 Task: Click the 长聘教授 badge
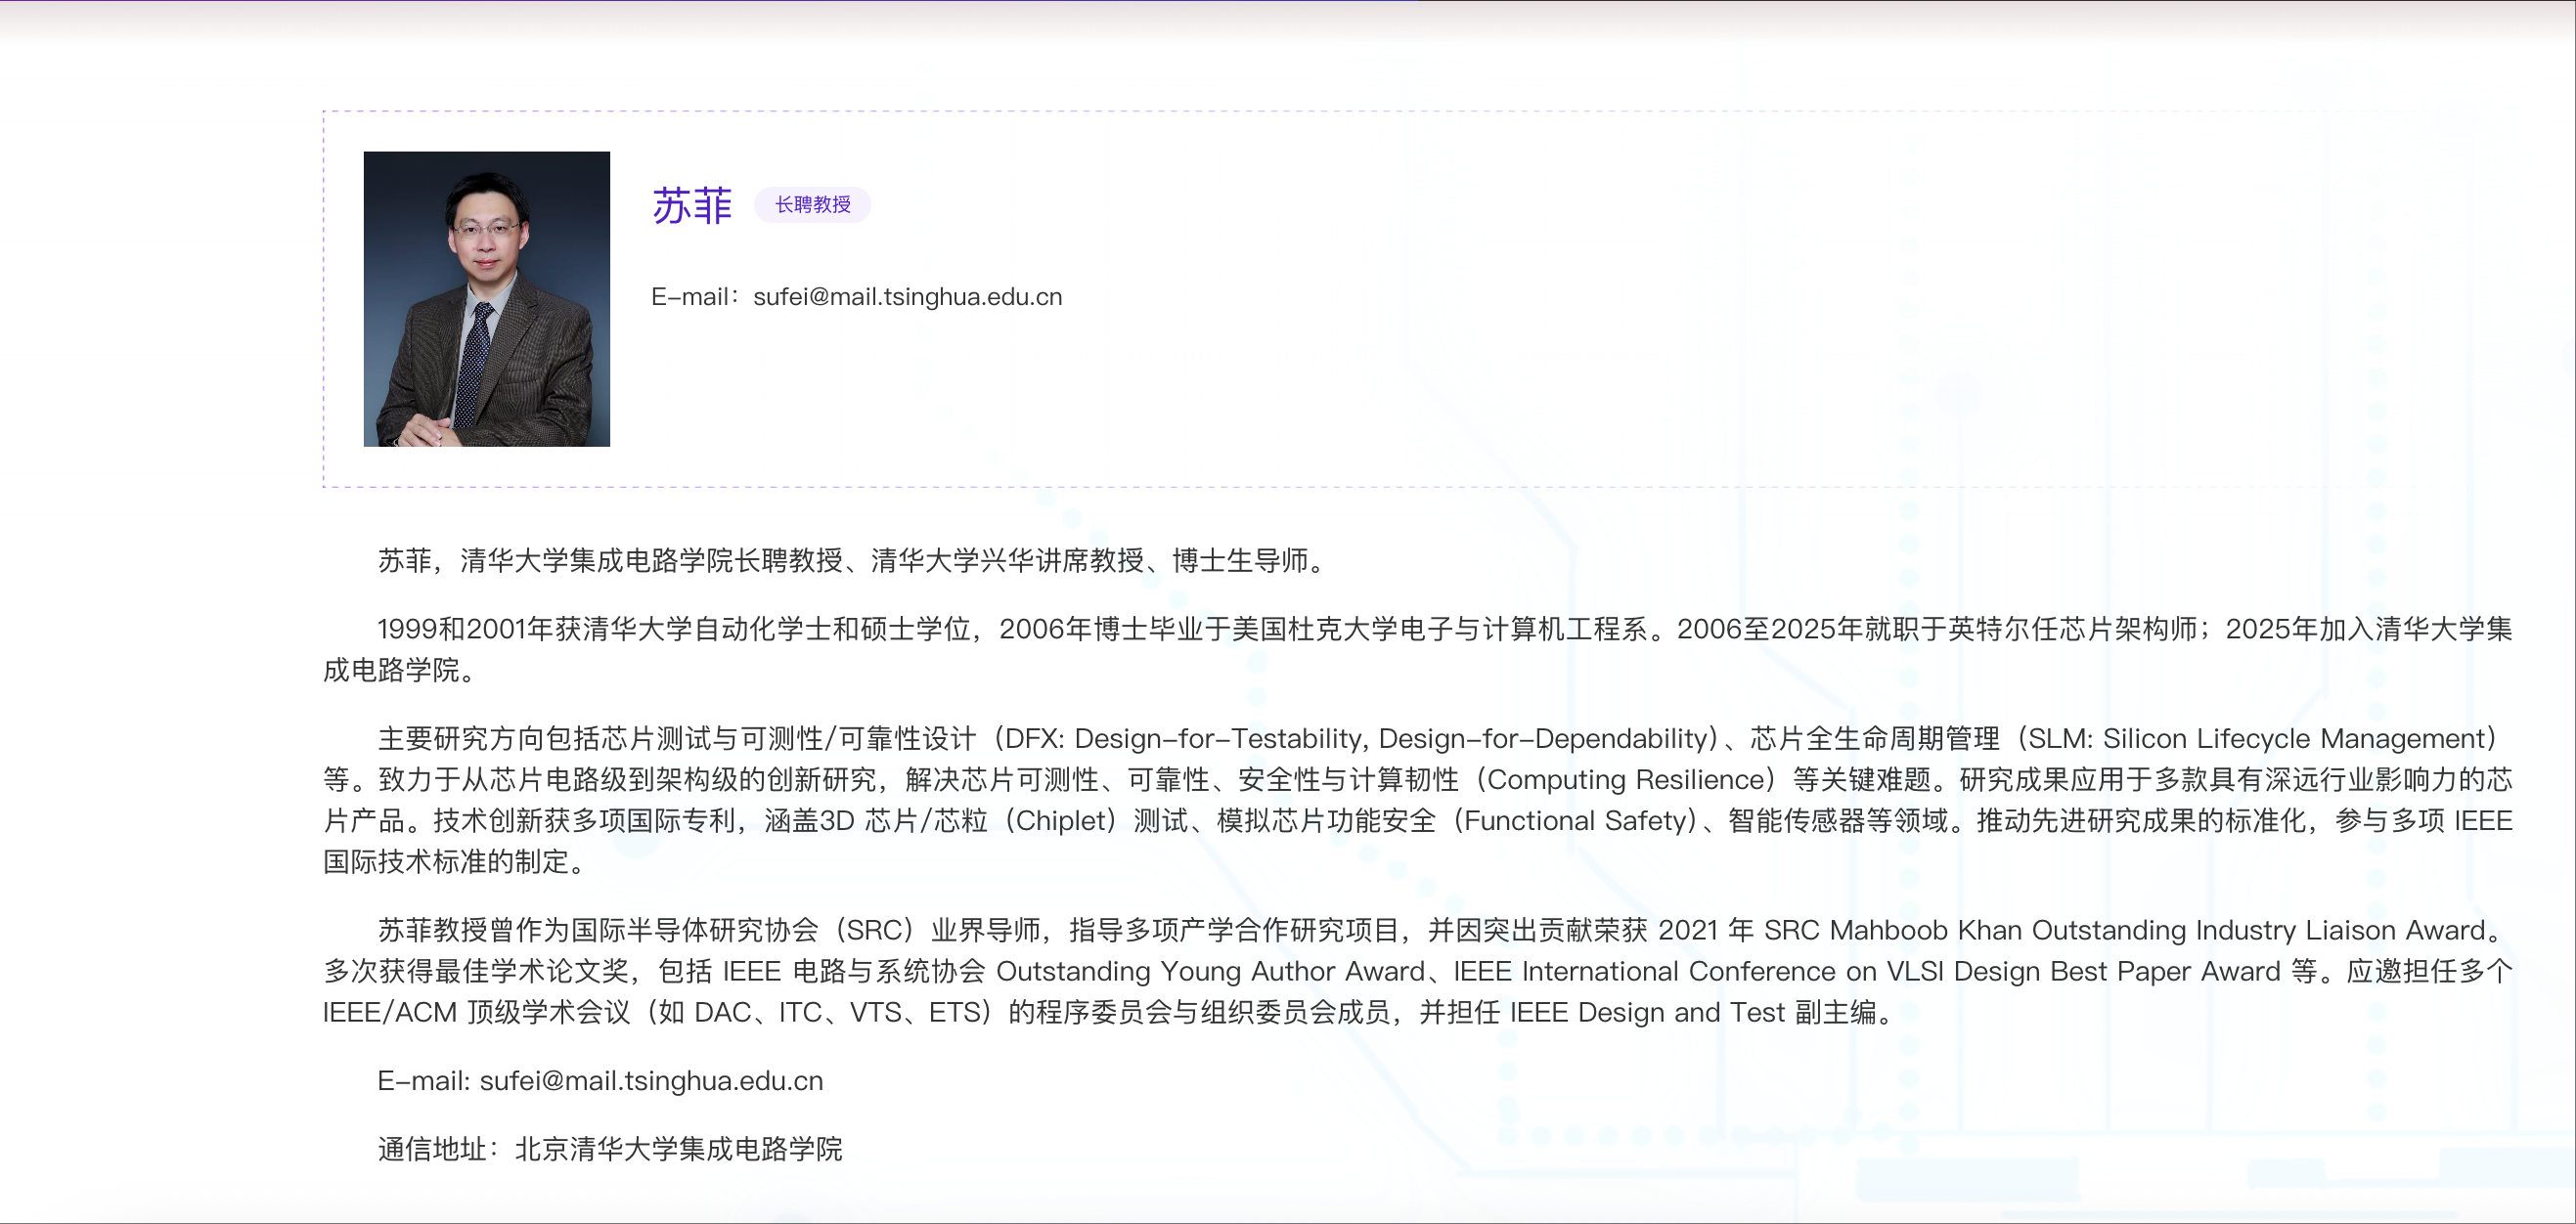click(812, 205)
